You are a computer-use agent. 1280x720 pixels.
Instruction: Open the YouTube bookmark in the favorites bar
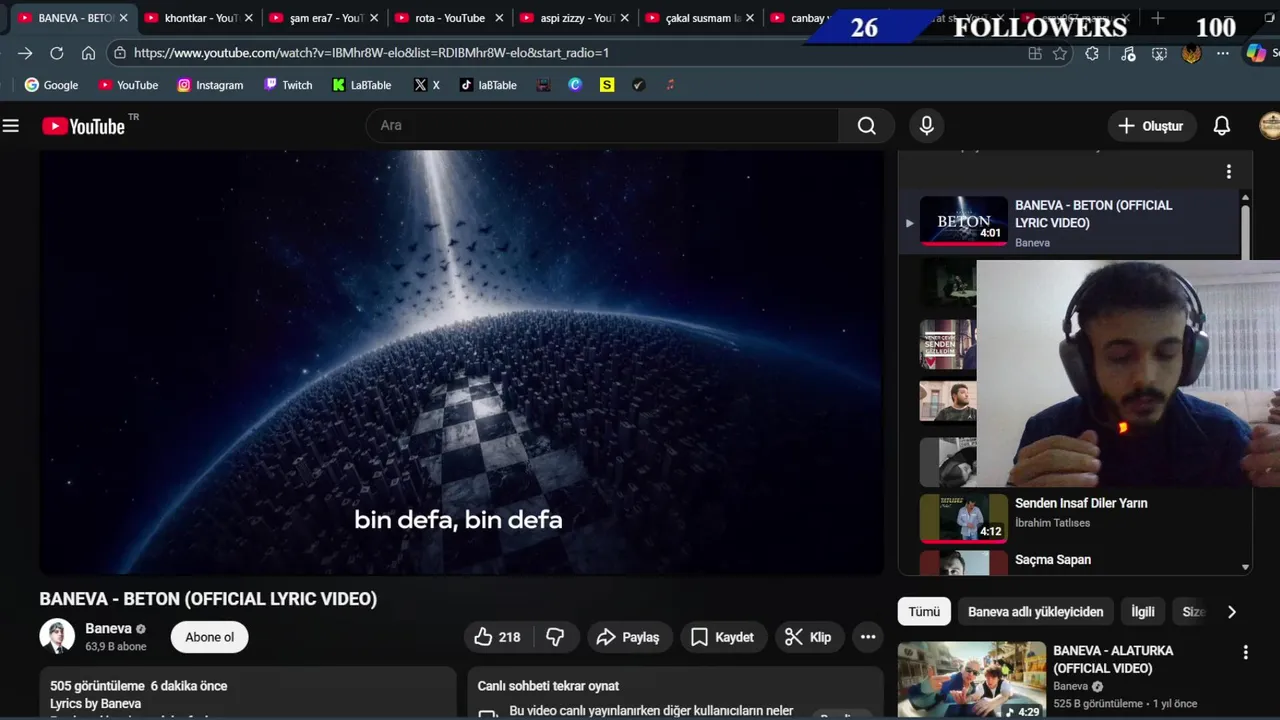(128, 85)
